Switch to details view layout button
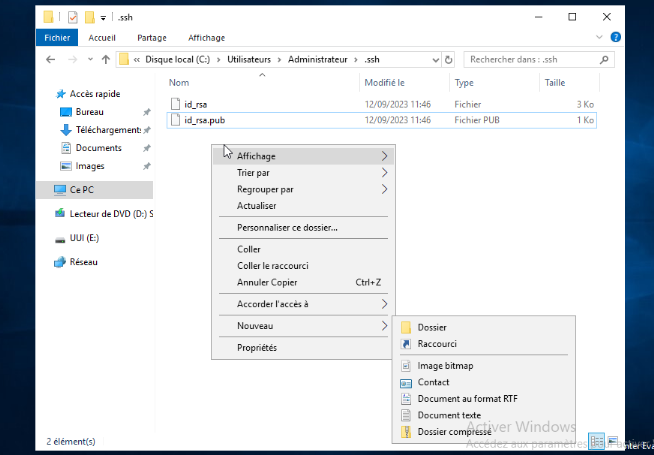 tap(597, 441)
